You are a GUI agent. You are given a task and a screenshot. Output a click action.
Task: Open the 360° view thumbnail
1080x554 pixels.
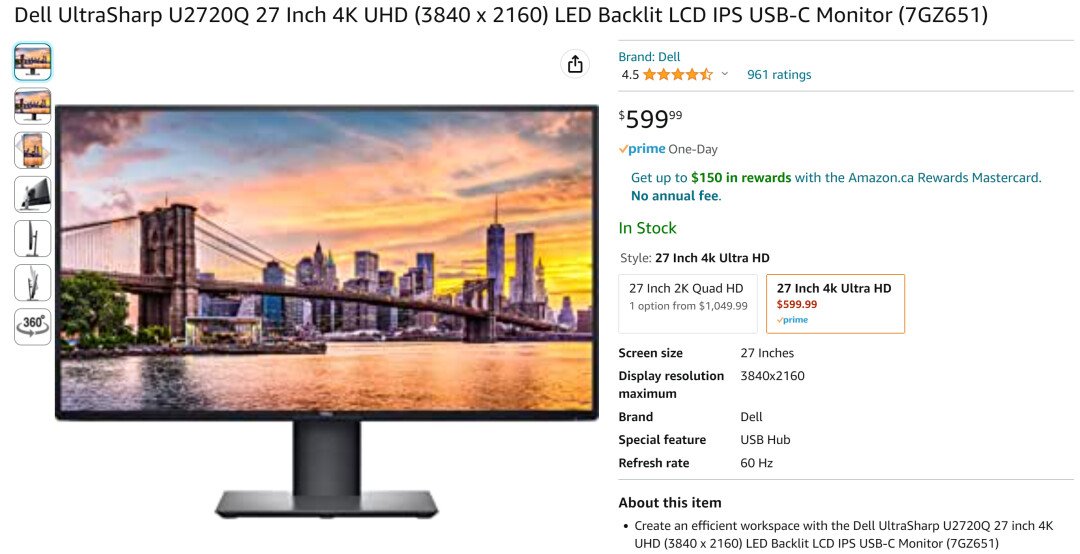pyautogui.click(x=32, y=327)
